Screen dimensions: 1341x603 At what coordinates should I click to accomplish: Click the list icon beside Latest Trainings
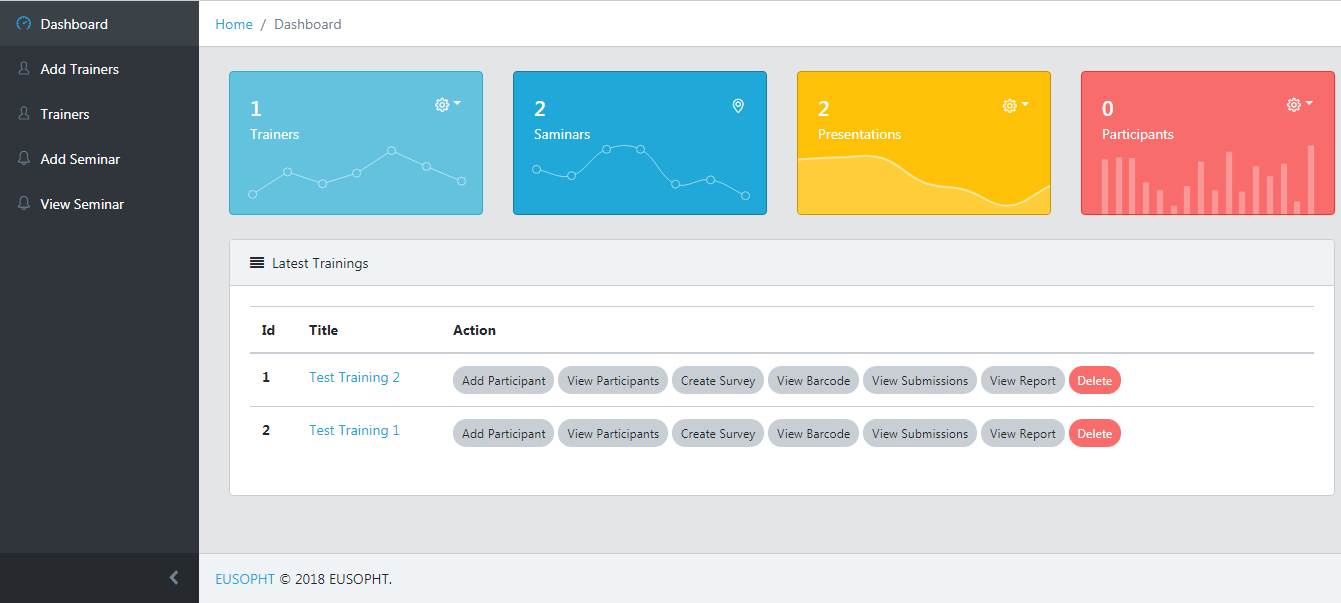257,263
